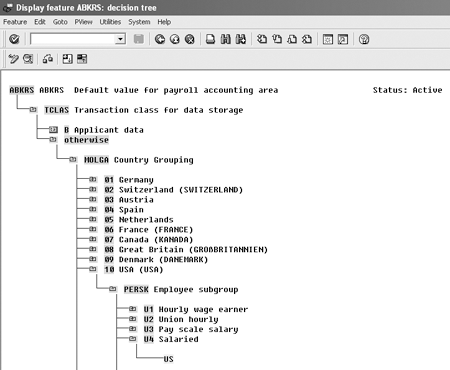The image size is (450, 370).
Task: Open the Utilities menu
Action: coord(110,22)
